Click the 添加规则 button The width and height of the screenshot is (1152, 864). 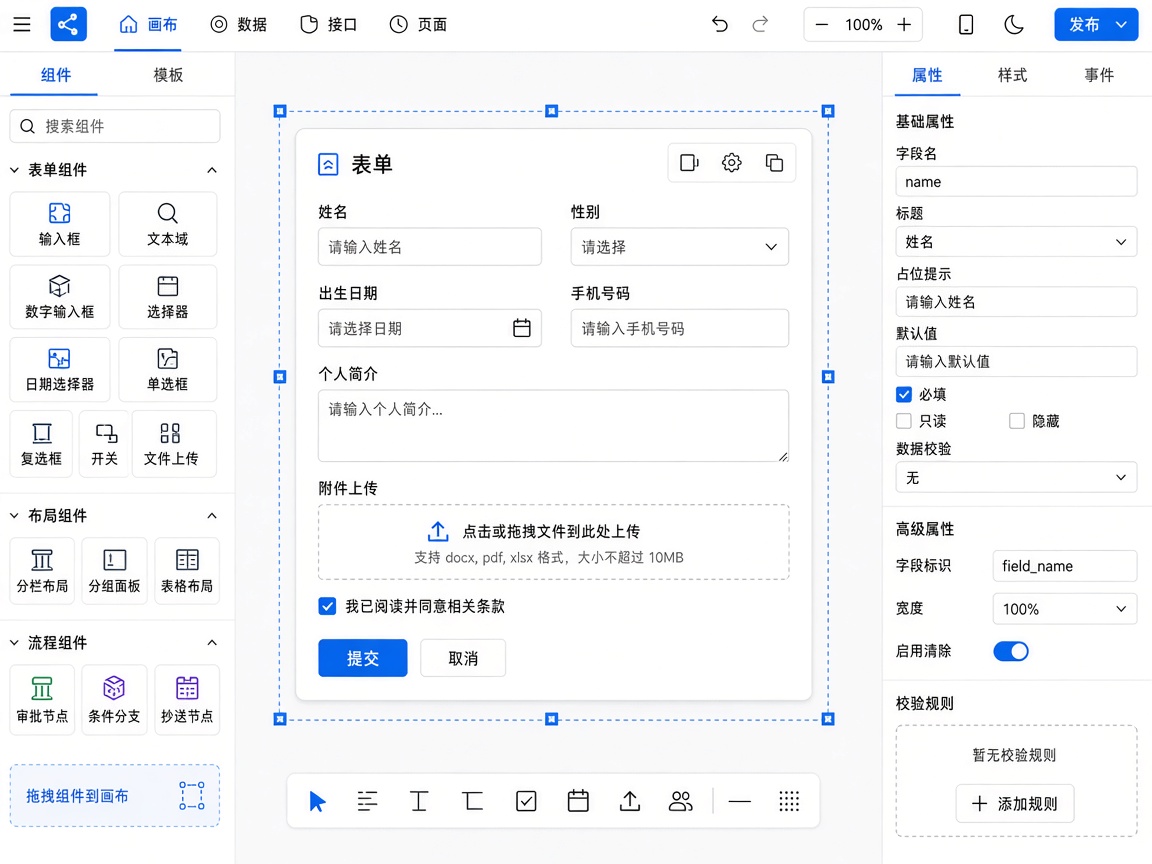click(x=1015, y=804)
